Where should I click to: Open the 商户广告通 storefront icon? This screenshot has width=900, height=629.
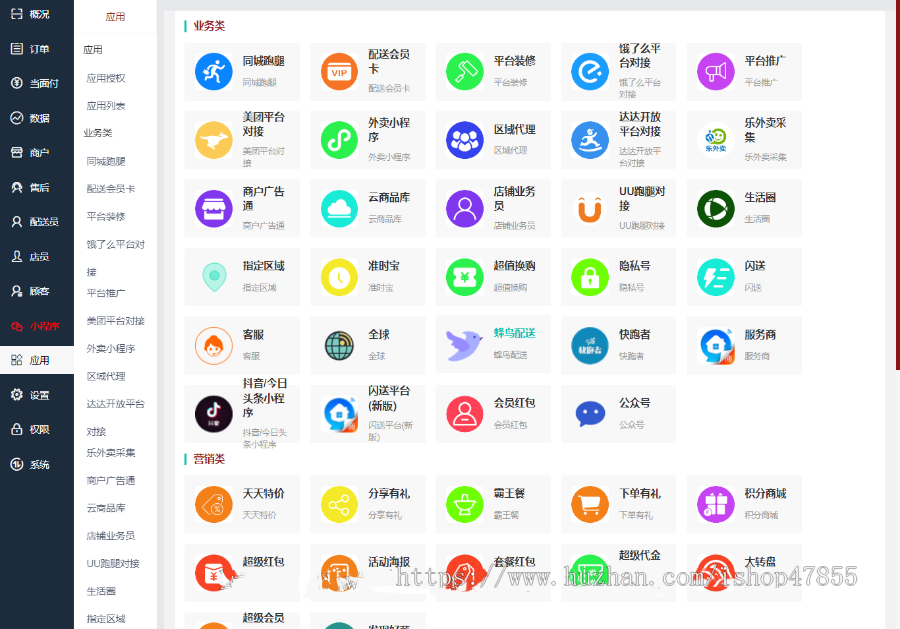pyautogui.click(x=214, y=209)
